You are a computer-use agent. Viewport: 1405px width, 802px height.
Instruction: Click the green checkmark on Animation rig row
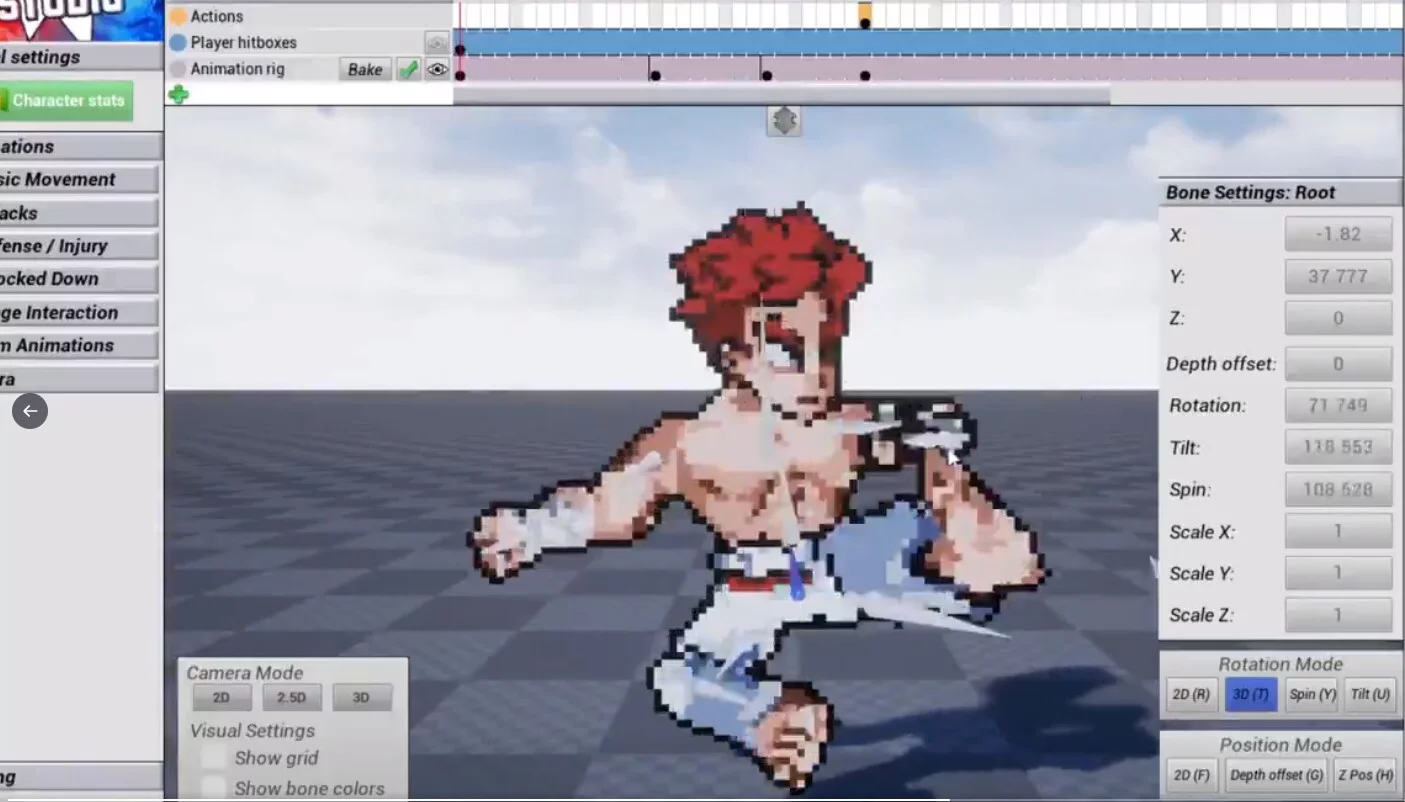coord(408,69)
